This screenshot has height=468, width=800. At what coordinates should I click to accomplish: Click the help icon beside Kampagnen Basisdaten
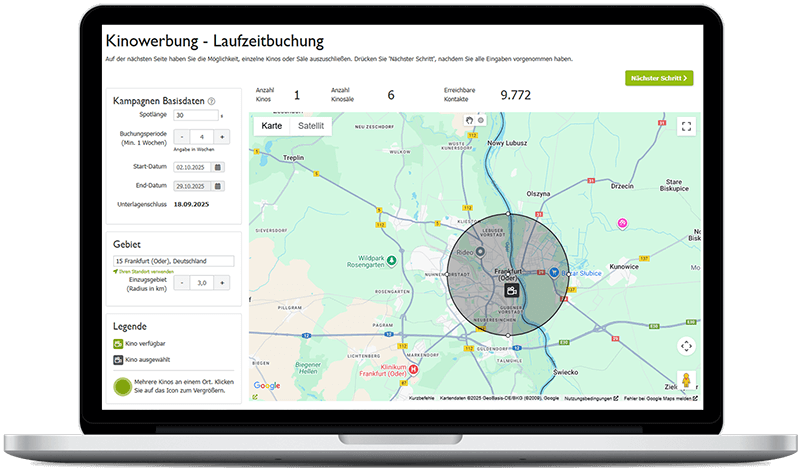click(x=211, y=101)
